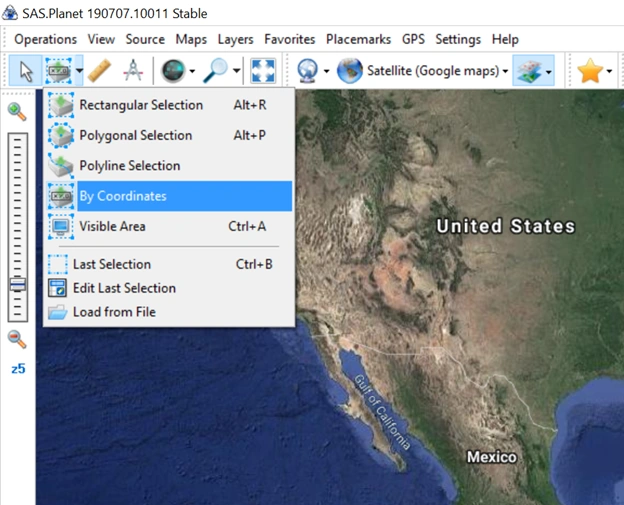Click the zoom slider handle
This screenshot has height=505, width=624.
18,284
